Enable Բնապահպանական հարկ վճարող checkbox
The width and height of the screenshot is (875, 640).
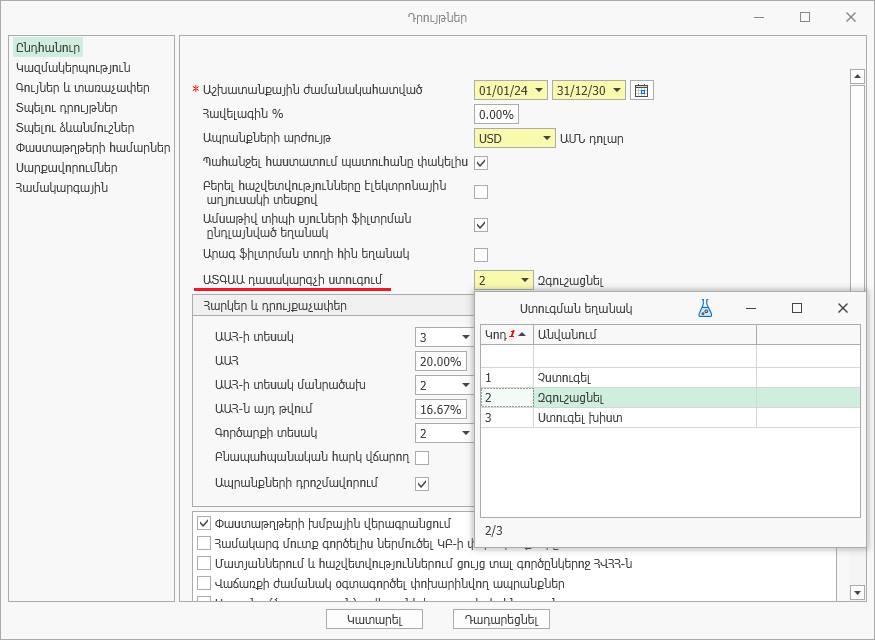point(422,458)
